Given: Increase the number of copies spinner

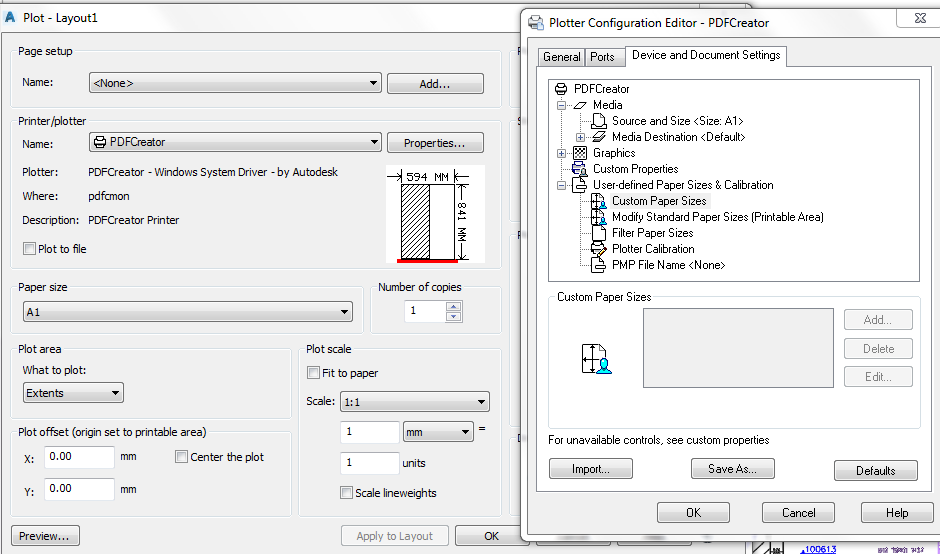Looking at the screenshot, I should (454, 306).
